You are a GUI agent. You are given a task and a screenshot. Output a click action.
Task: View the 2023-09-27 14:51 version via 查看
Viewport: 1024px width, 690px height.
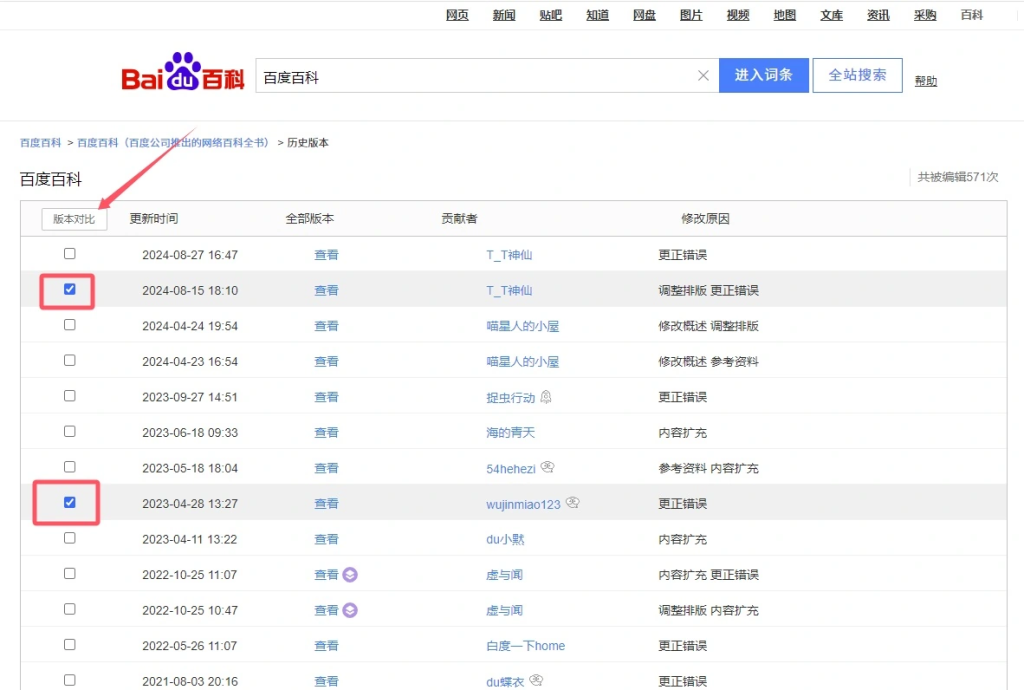click(x=326, y=397)
